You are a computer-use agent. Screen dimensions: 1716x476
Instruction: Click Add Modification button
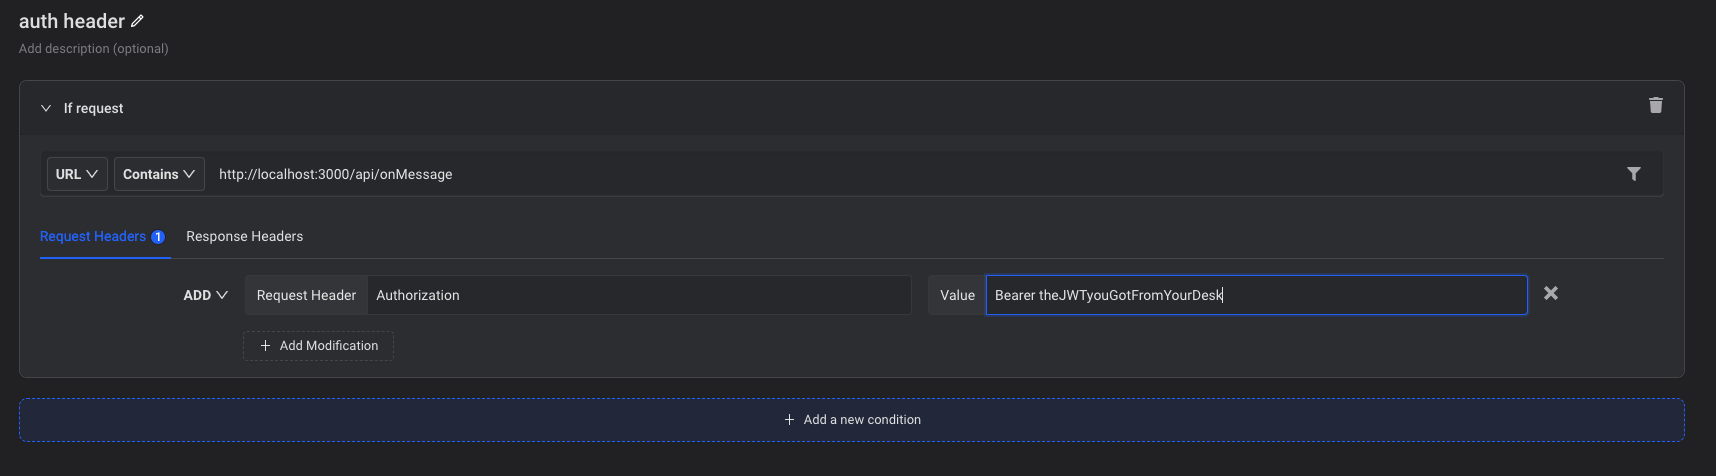(318, 346)
